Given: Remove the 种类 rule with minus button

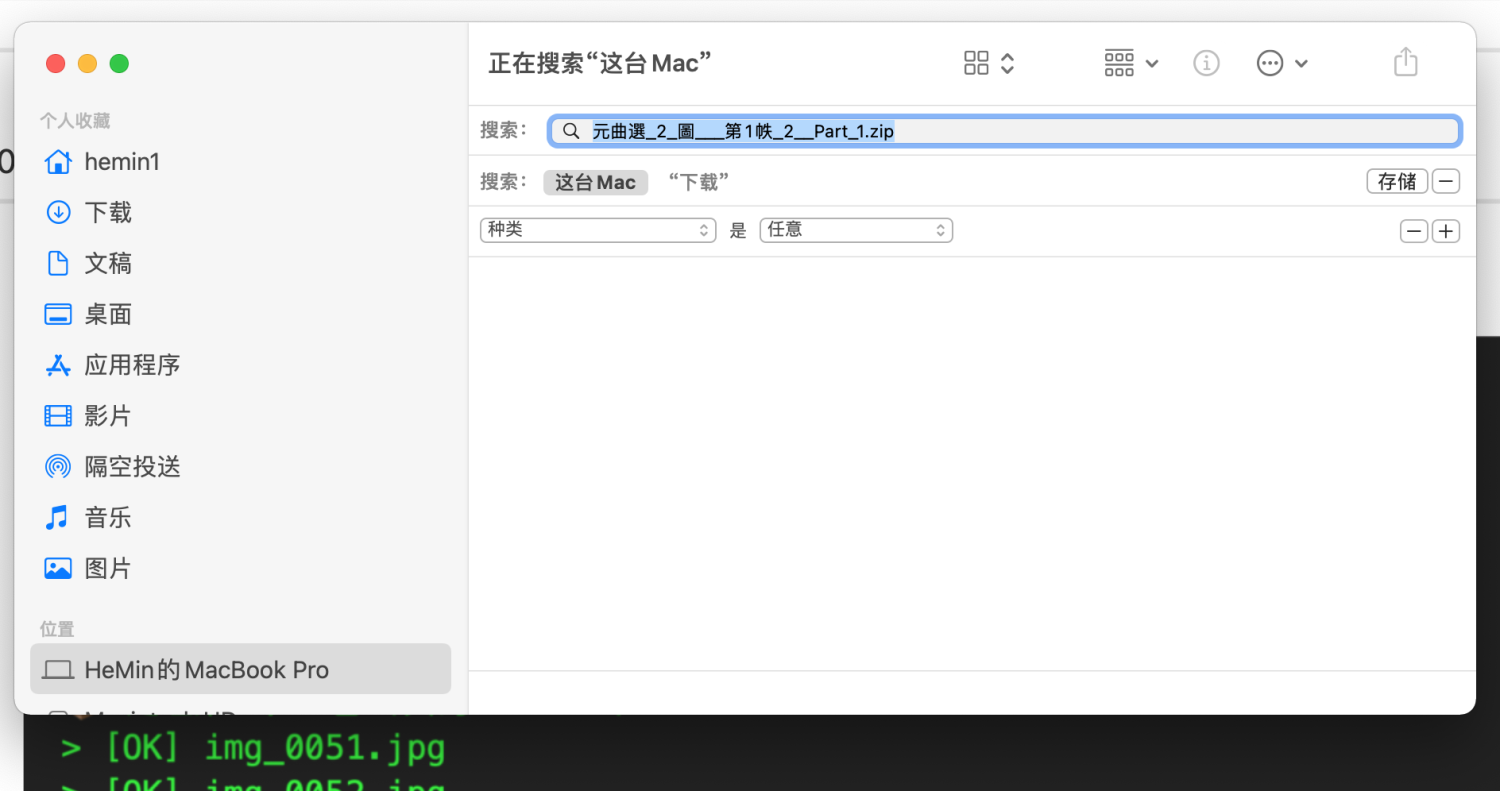Looking at the screenshot, I should pos(1414,232).
